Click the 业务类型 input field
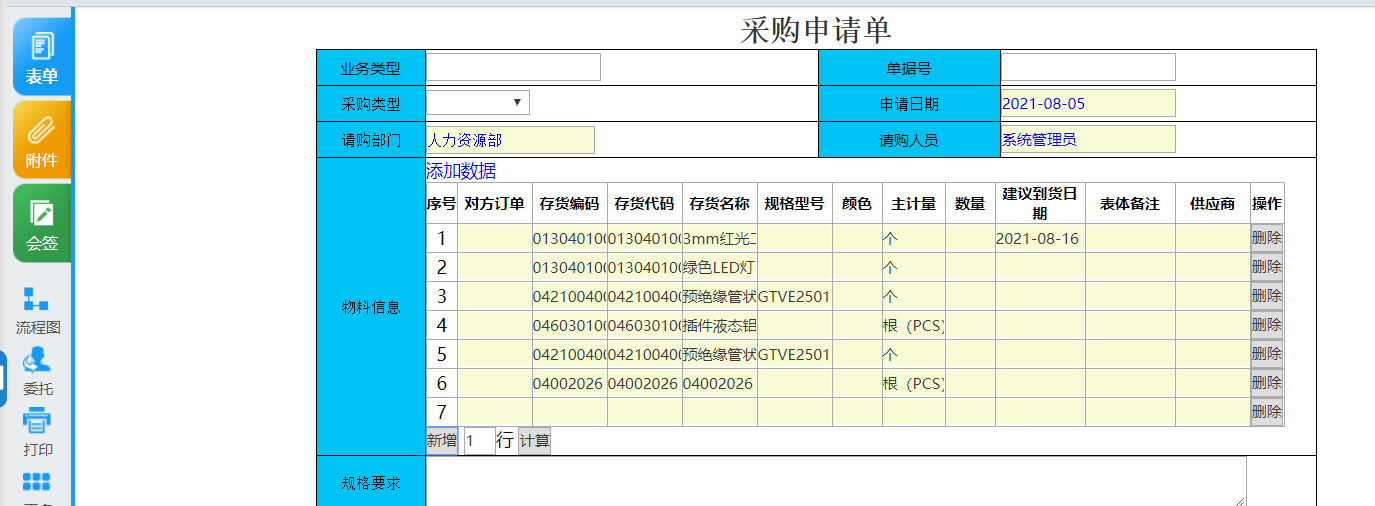Image resolution: width=1375 pixels, height=506 pixels. (514, 67)
